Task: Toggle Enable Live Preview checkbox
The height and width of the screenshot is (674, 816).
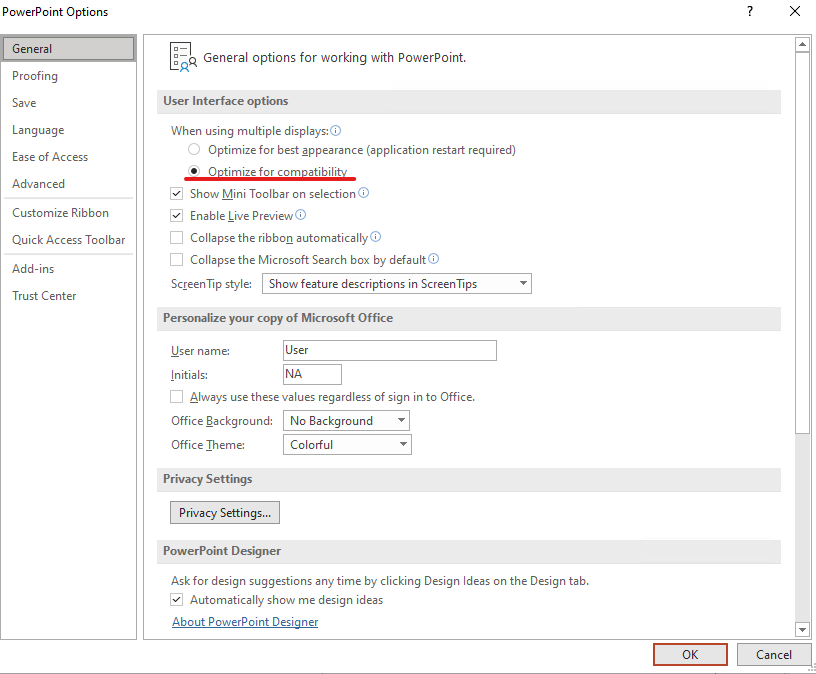Action: pos(177,216)
